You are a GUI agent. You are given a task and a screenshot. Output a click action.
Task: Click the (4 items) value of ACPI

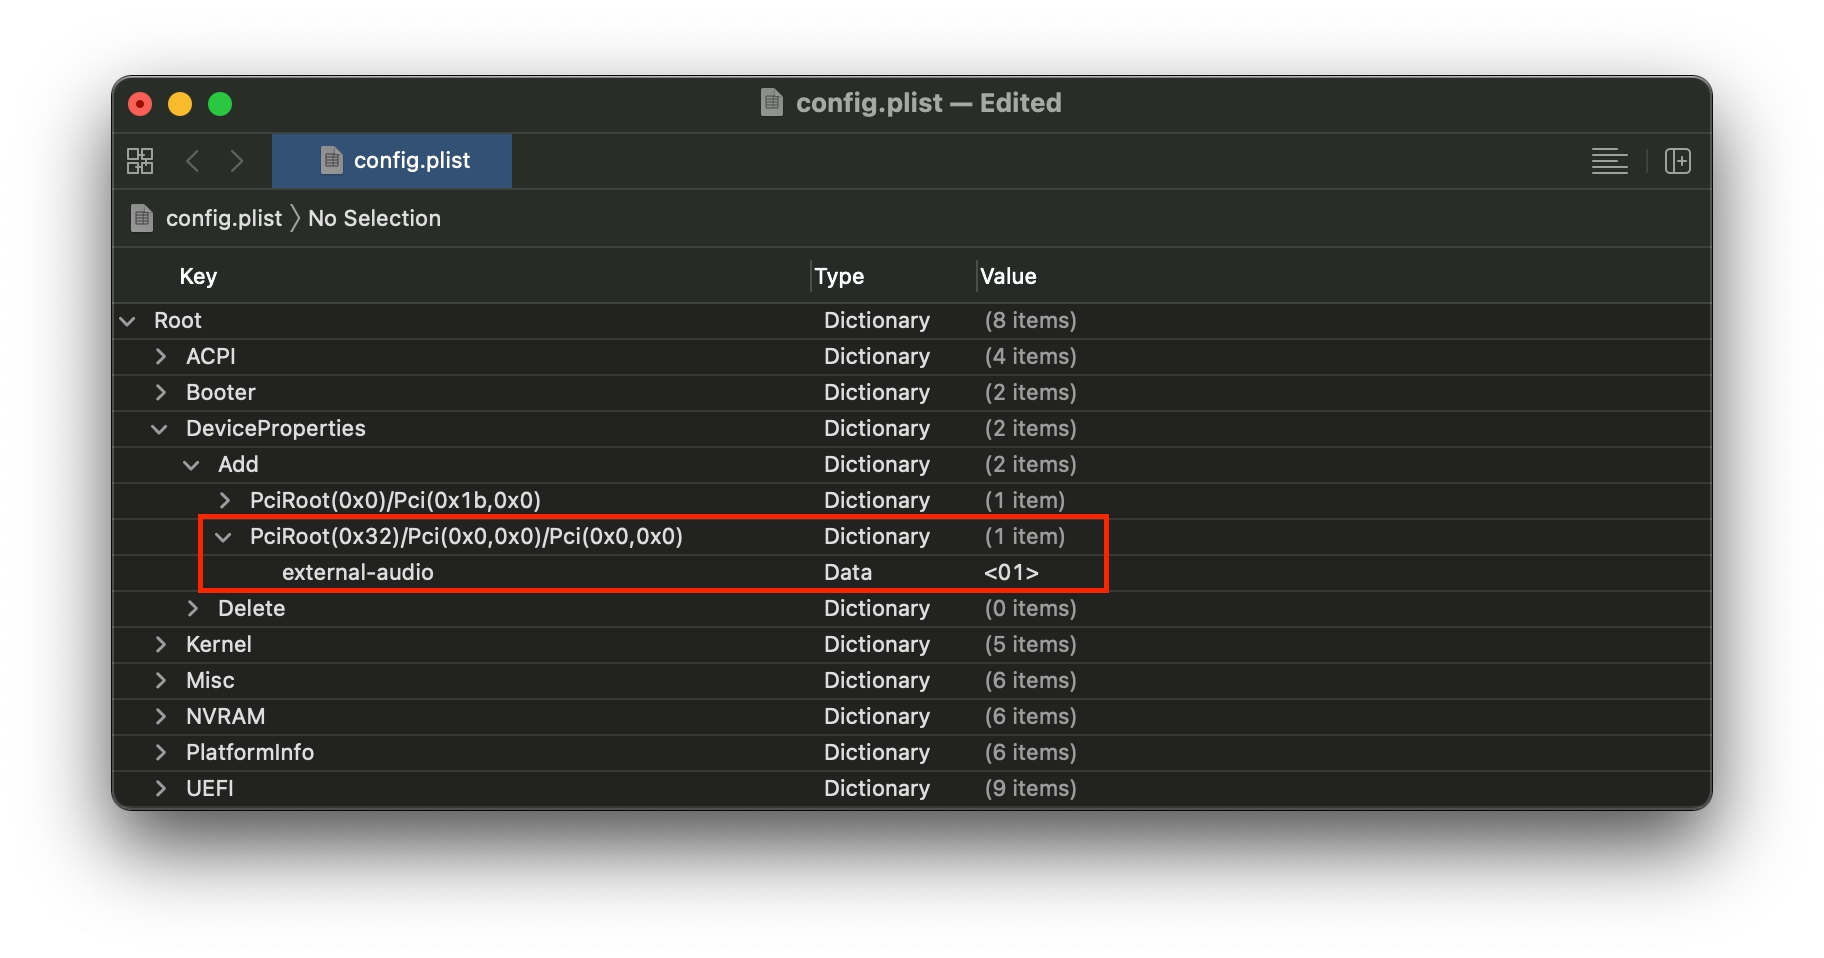click(1030, 356)
